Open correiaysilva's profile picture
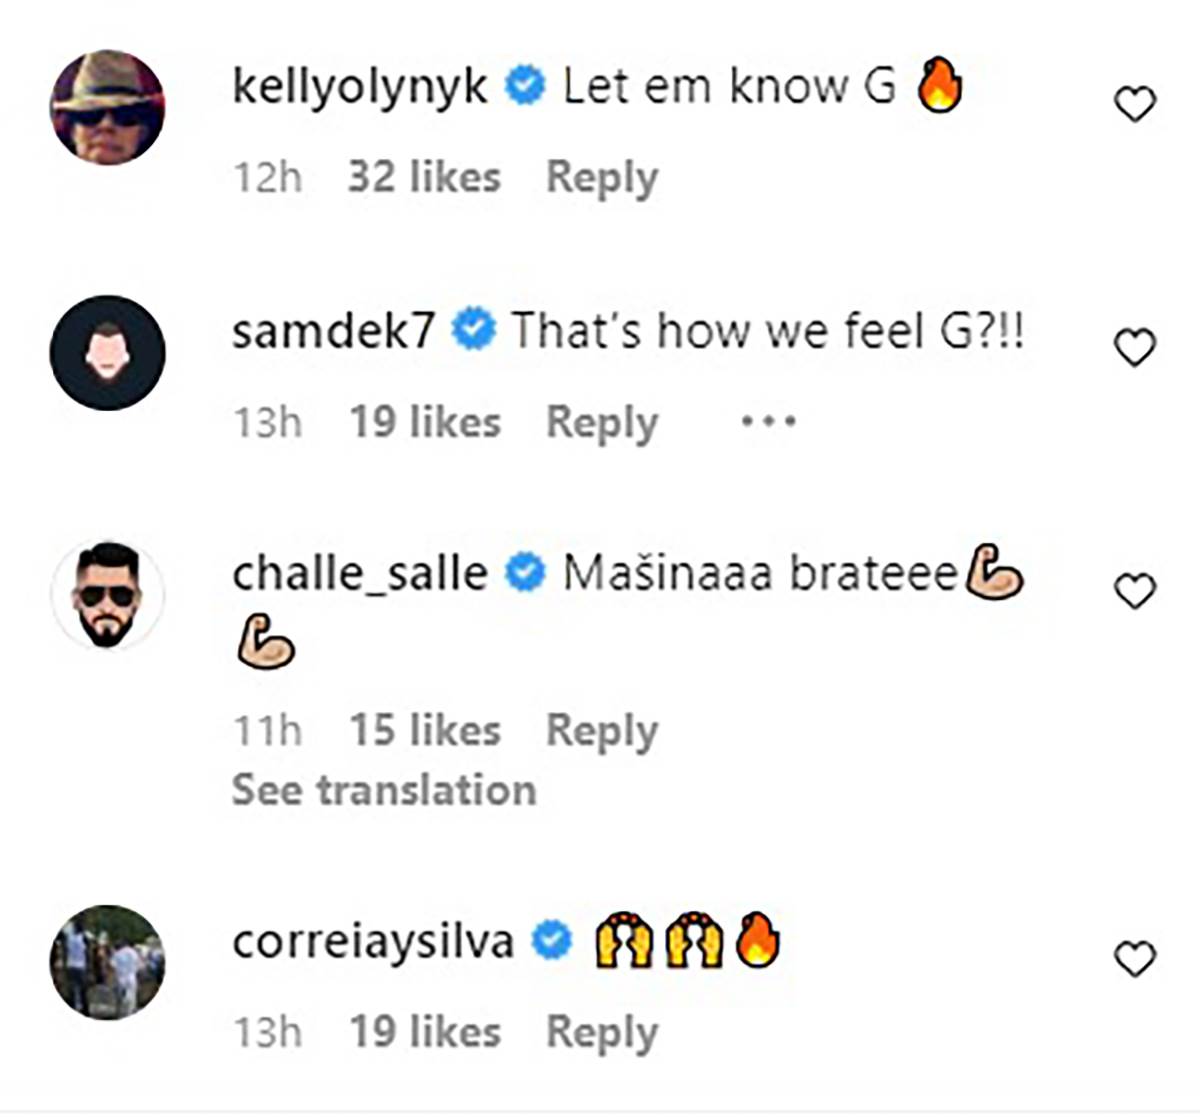The width and height of the screenshot is (1200, 1117). [107, 962]
